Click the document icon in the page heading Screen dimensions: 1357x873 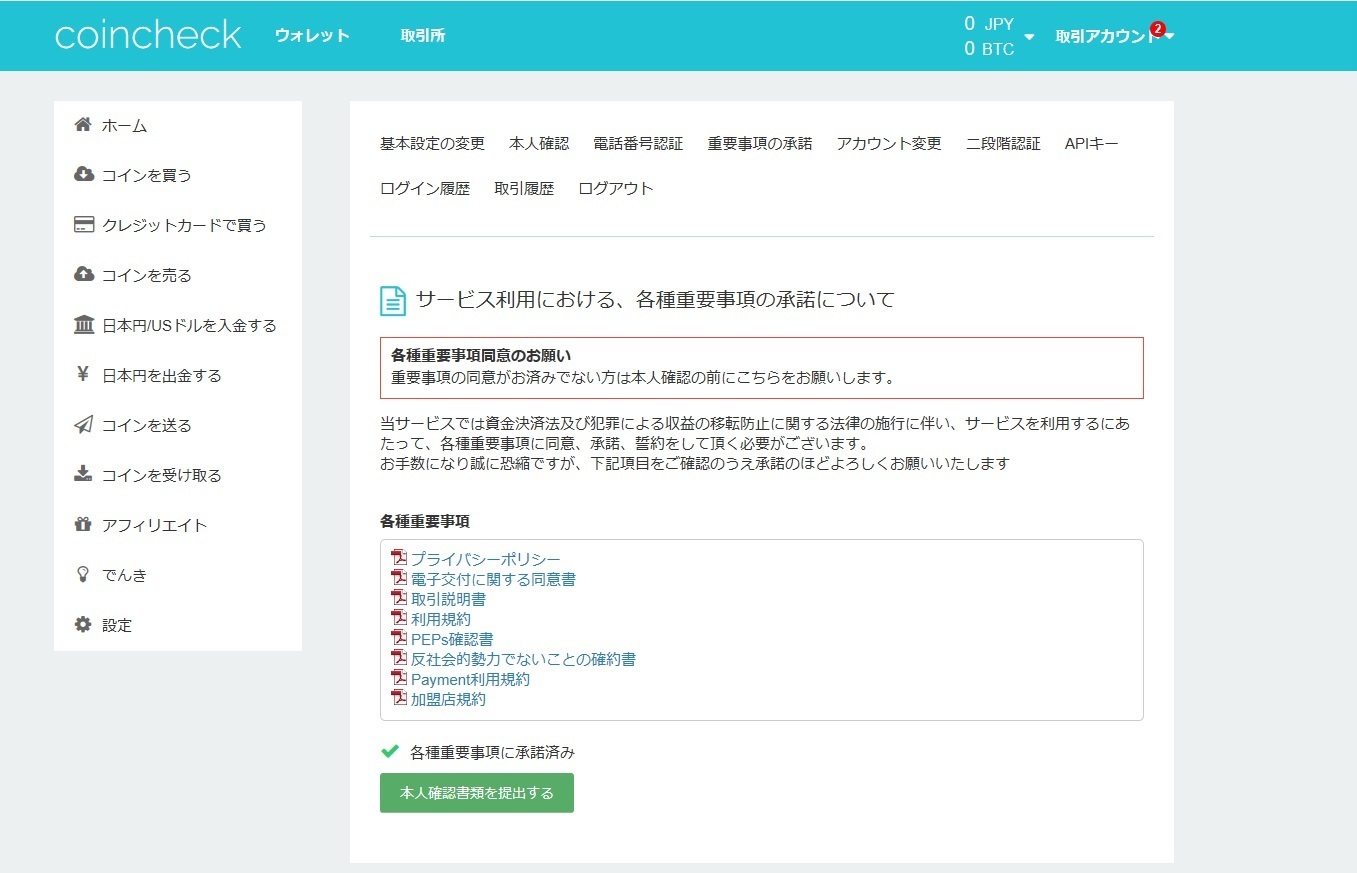393,300
